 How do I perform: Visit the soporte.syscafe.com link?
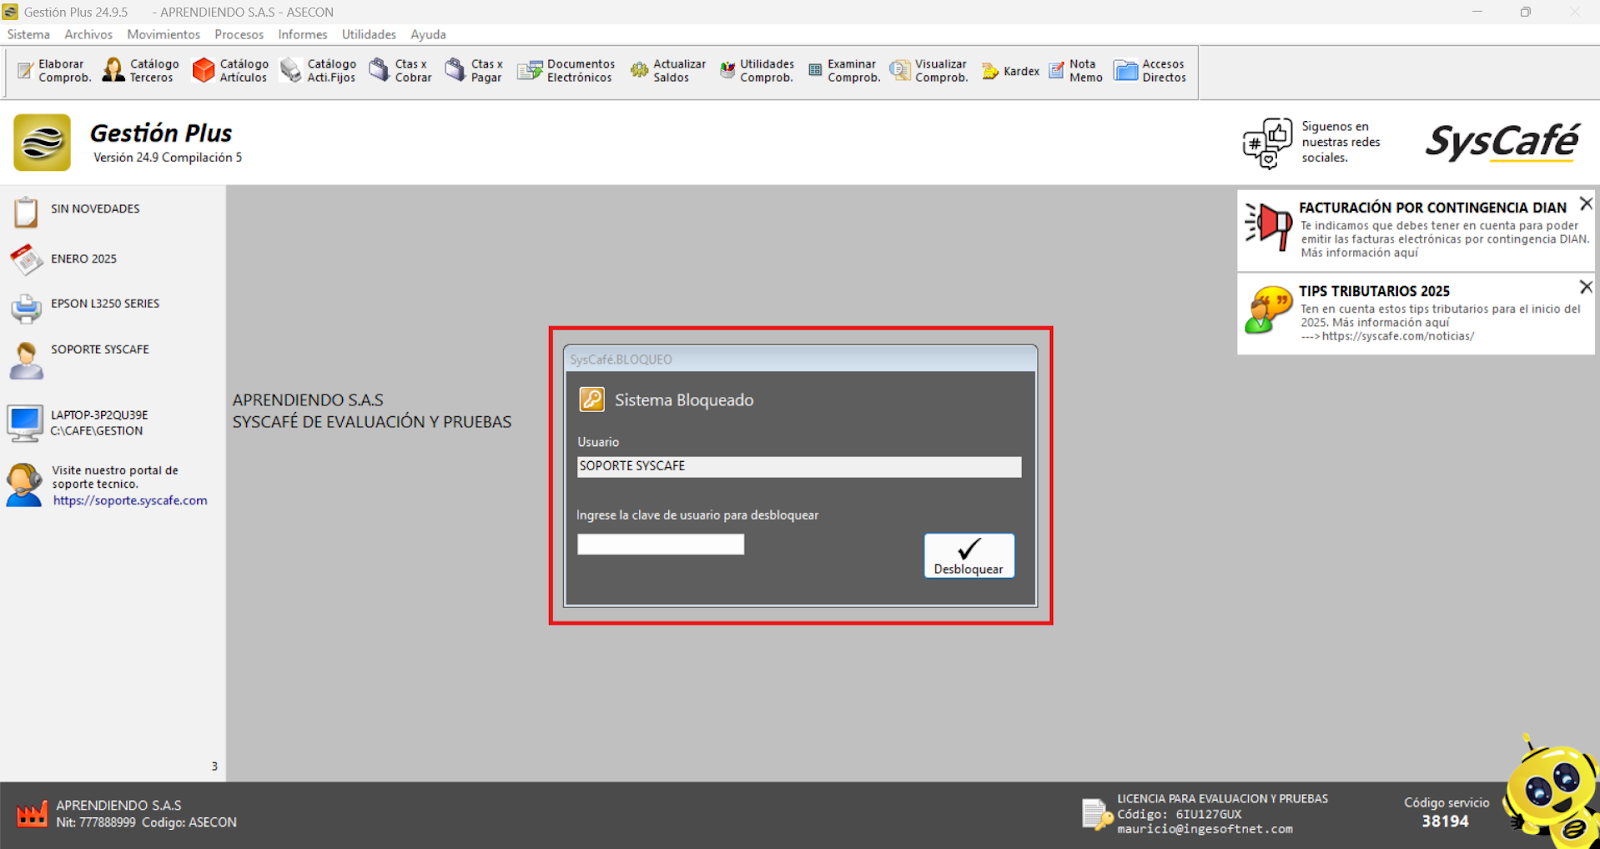coord(130,501)
